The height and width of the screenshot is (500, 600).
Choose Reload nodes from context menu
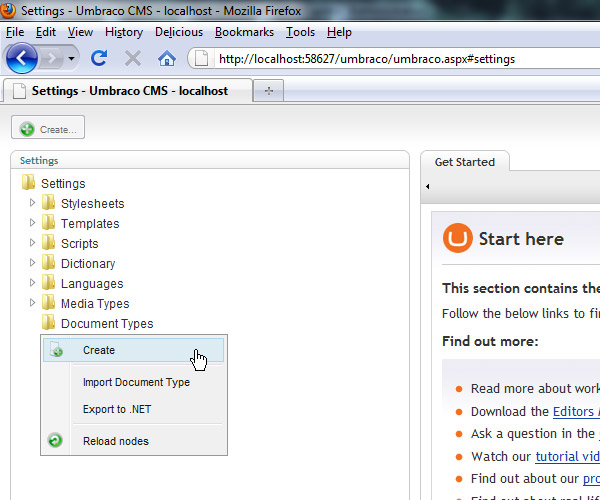point(116,441)
